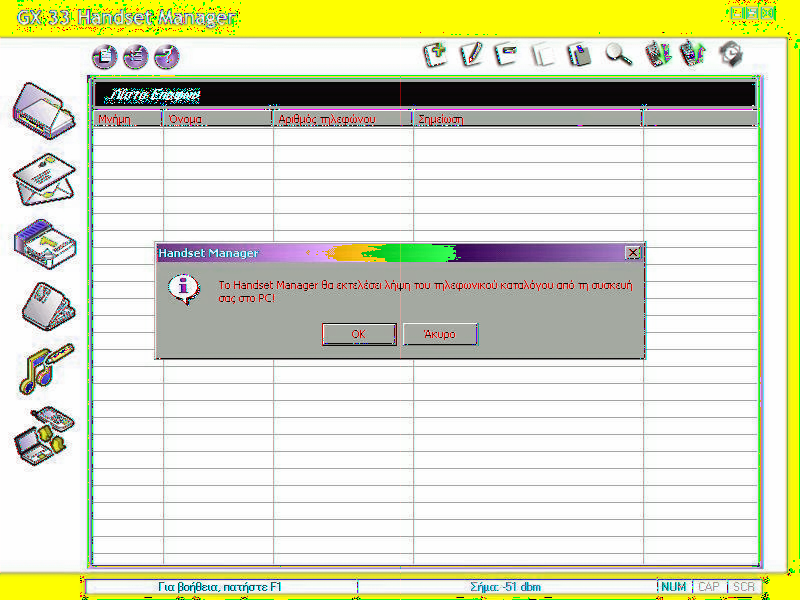Image resolution: width=800 pixels, height=600 pixels.
Task: Click the round purple document button
Action: [105, 56]
